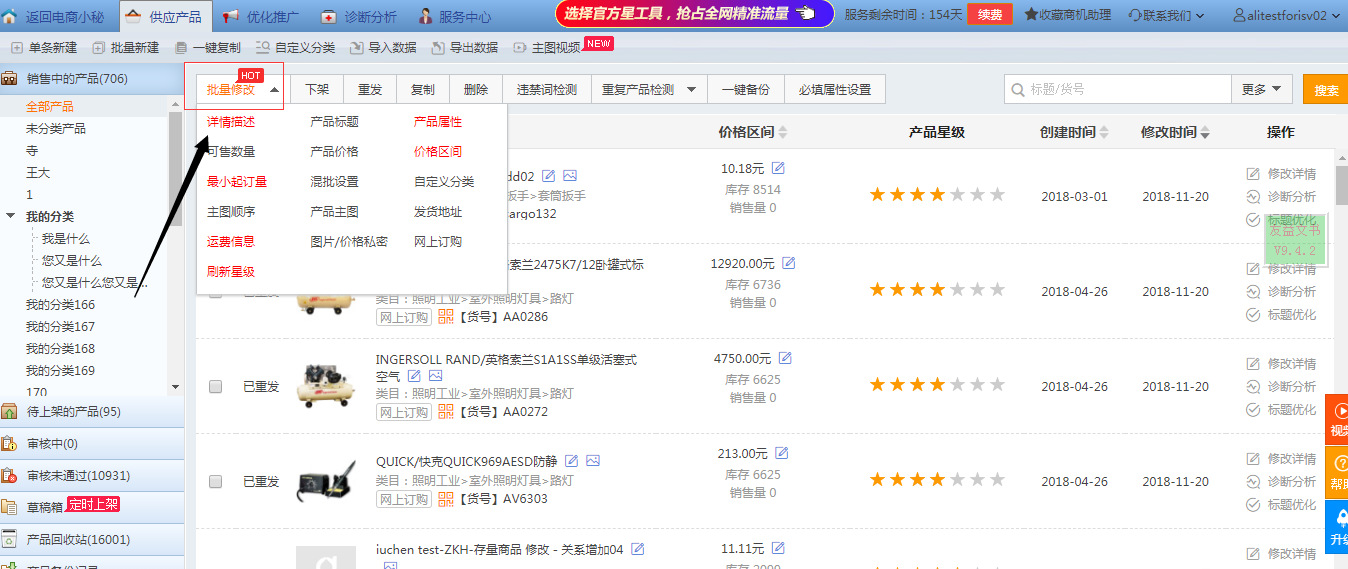Click the QR code icon beside AA0286
This screenshot has height=569, width=1348.
coord(446,316)
